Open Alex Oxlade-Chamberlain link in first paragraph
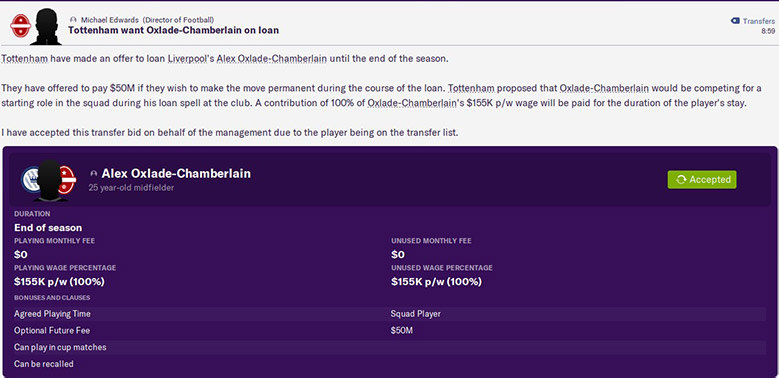 (x=272, y=59)
